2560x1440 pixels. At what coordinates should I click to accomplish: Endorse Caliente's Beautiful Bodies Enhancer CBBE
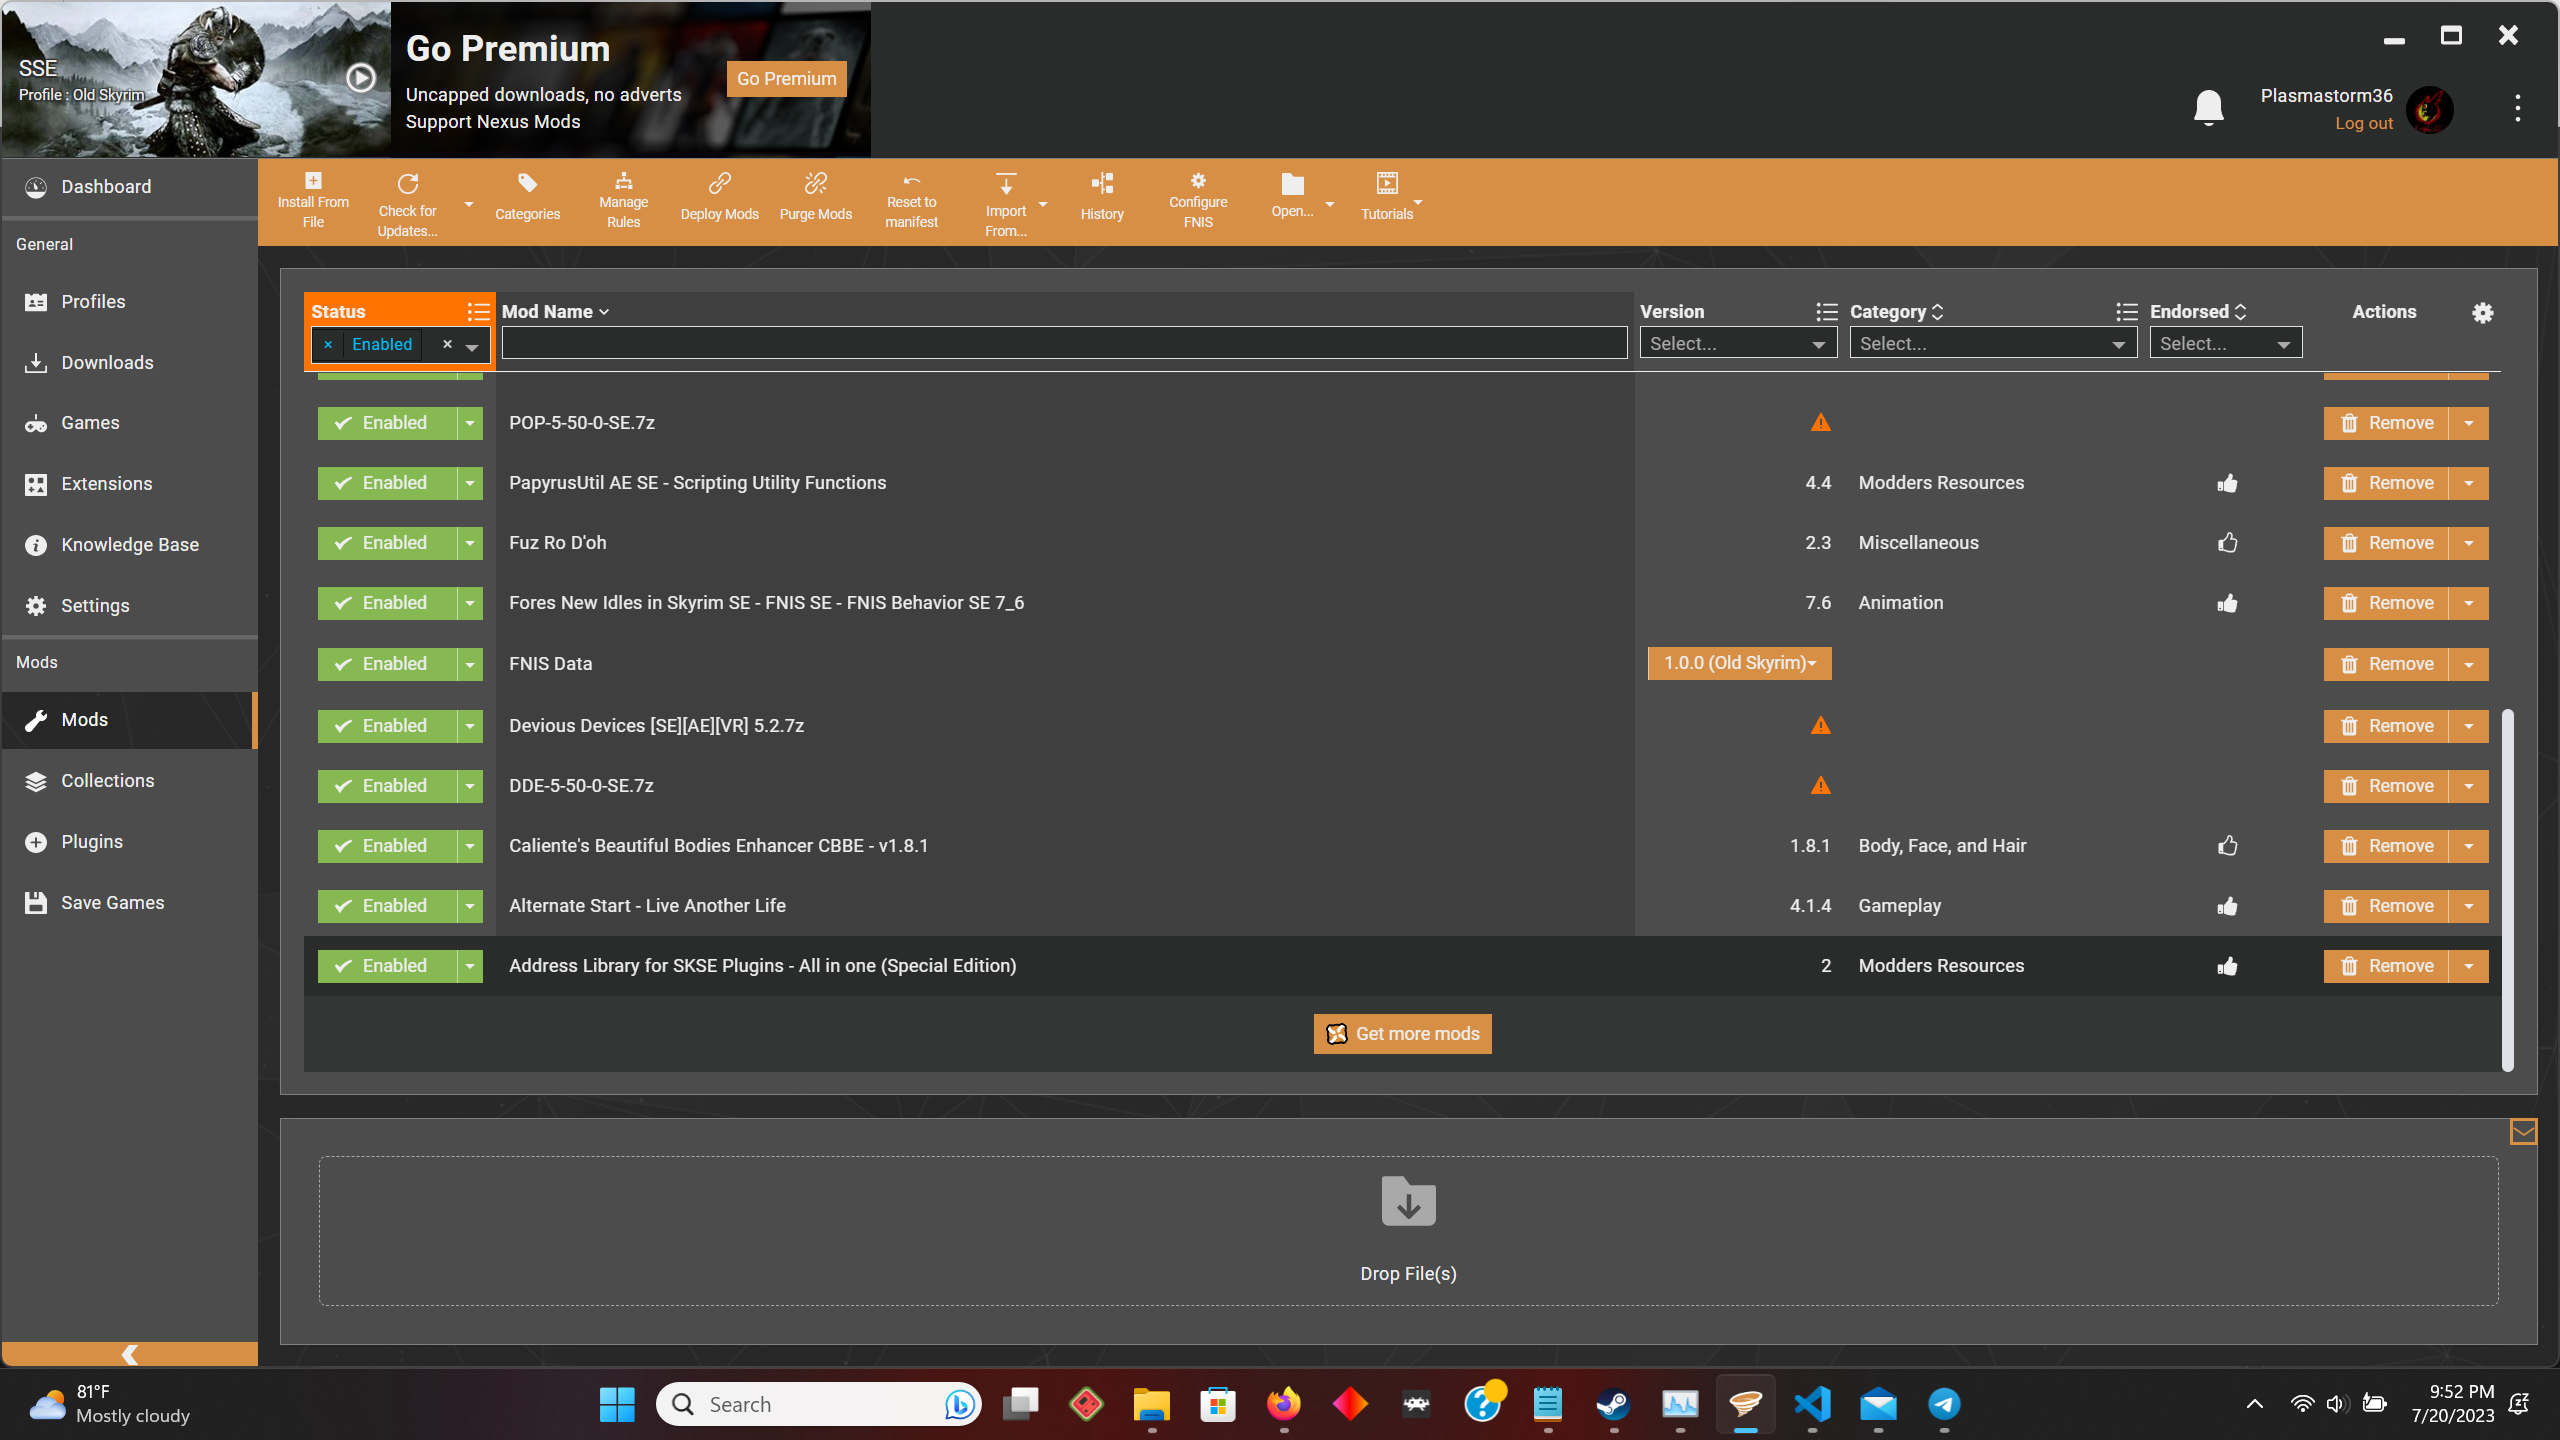click(2227, 845)
